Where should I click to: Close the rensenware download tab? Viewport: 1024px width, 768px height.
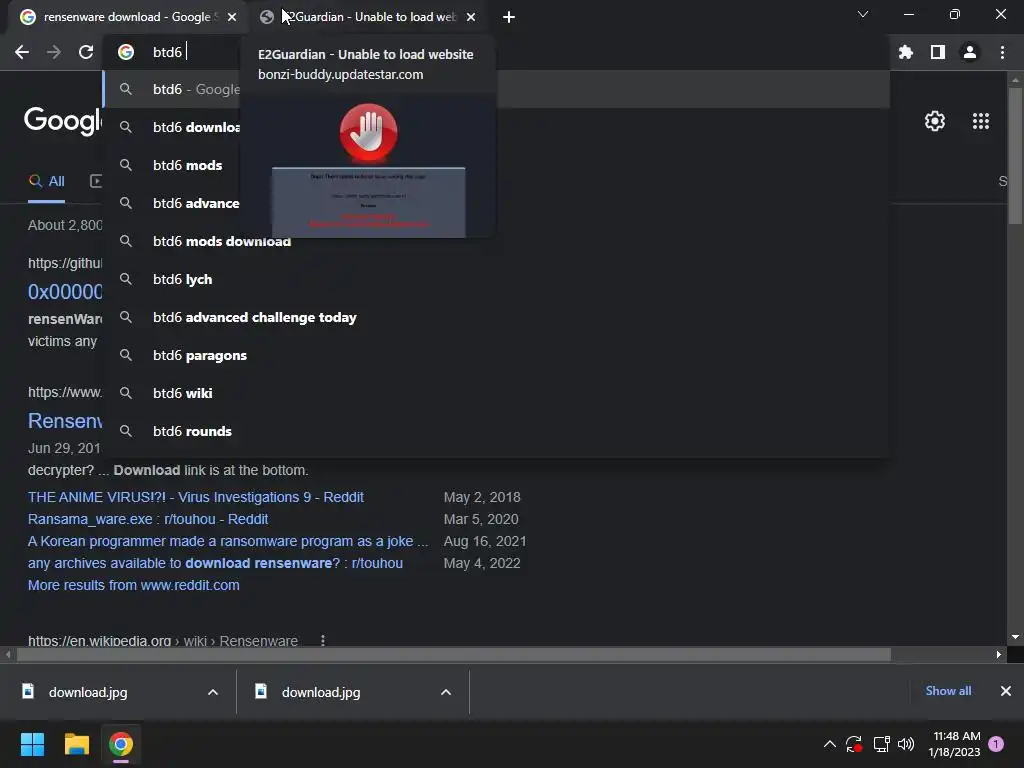(x=232, y=17)
